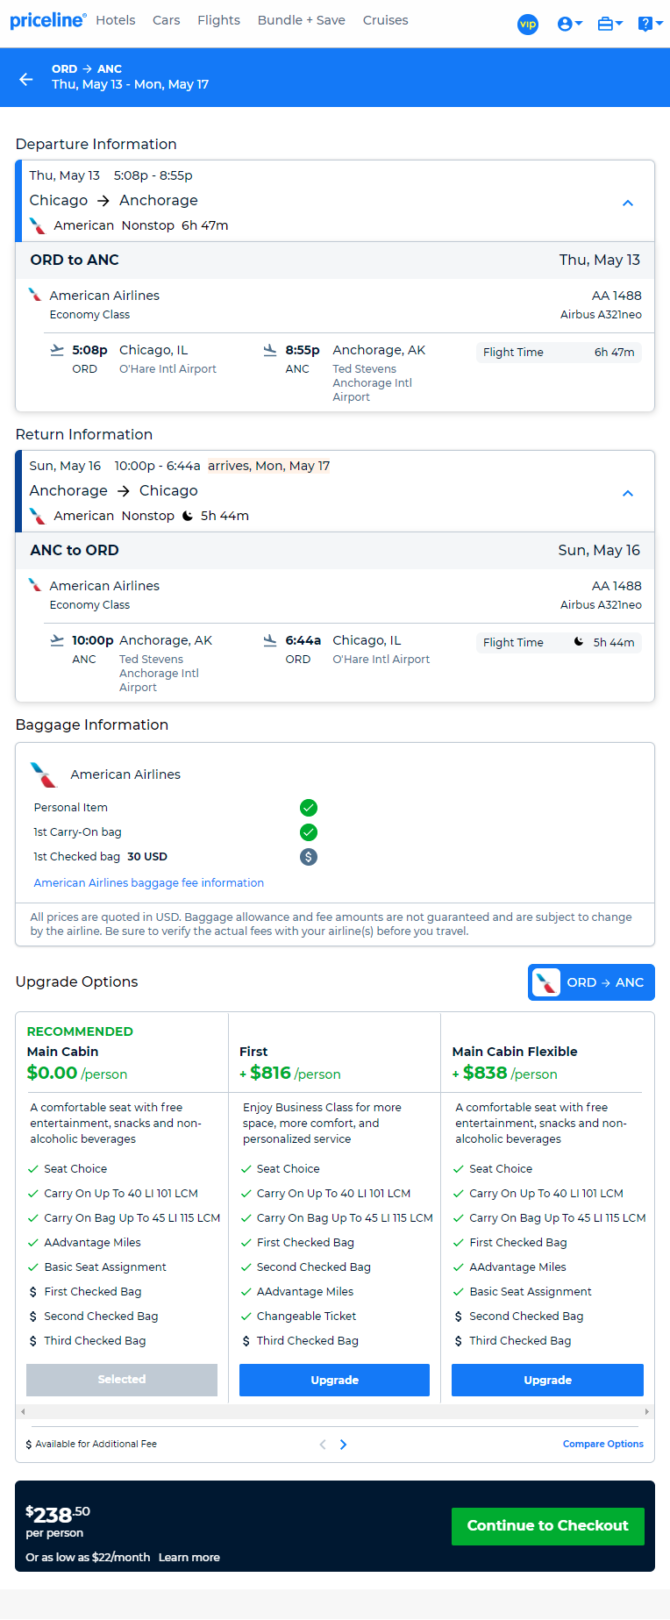The width and height of the screenshot is (670, 1620).
Task: Show next upgrade options with right arrow
Action: point(343,1444)
